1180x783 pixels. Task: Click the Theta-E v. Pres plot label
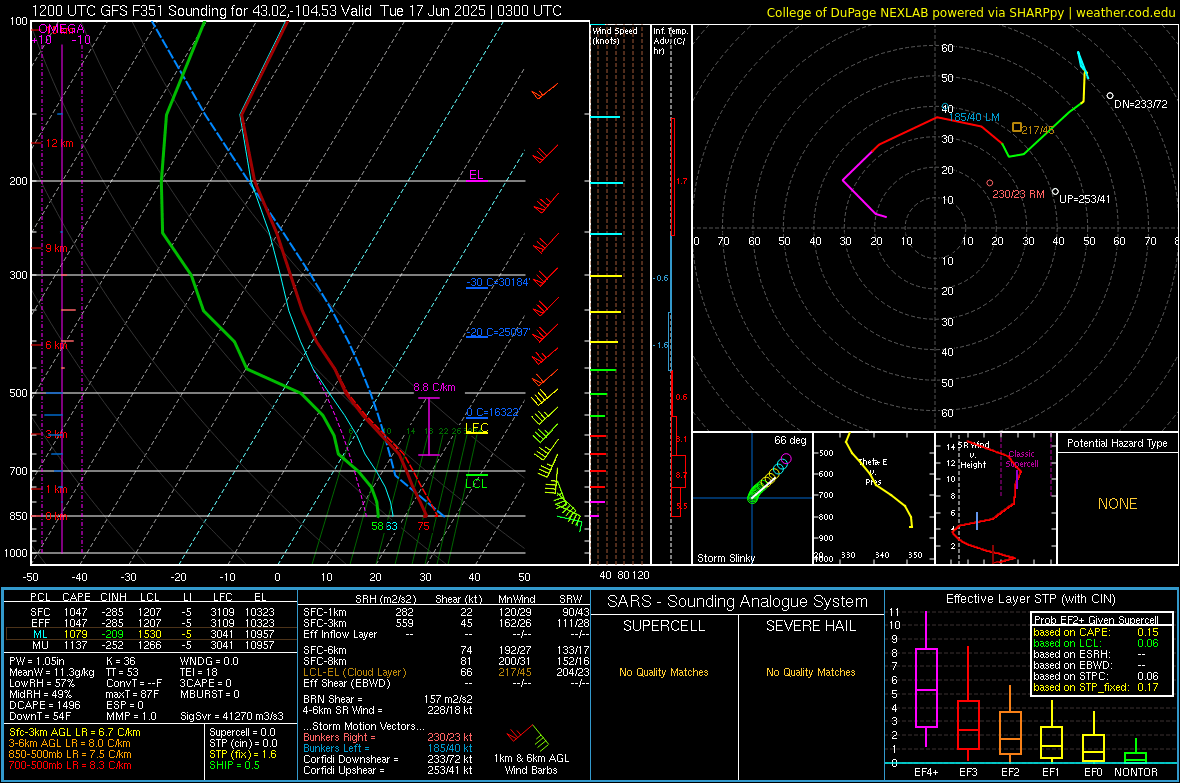tap(873, 472)
